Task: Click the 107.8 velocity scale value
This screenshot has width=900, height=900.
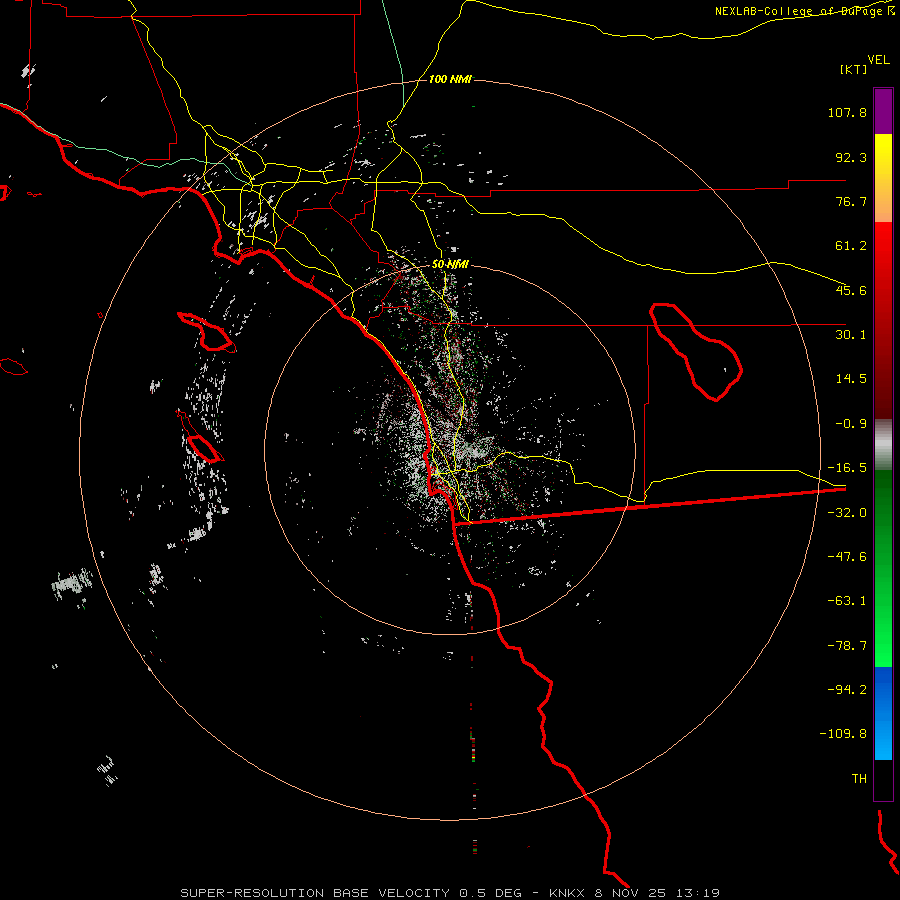Action: tap(847, 112)
